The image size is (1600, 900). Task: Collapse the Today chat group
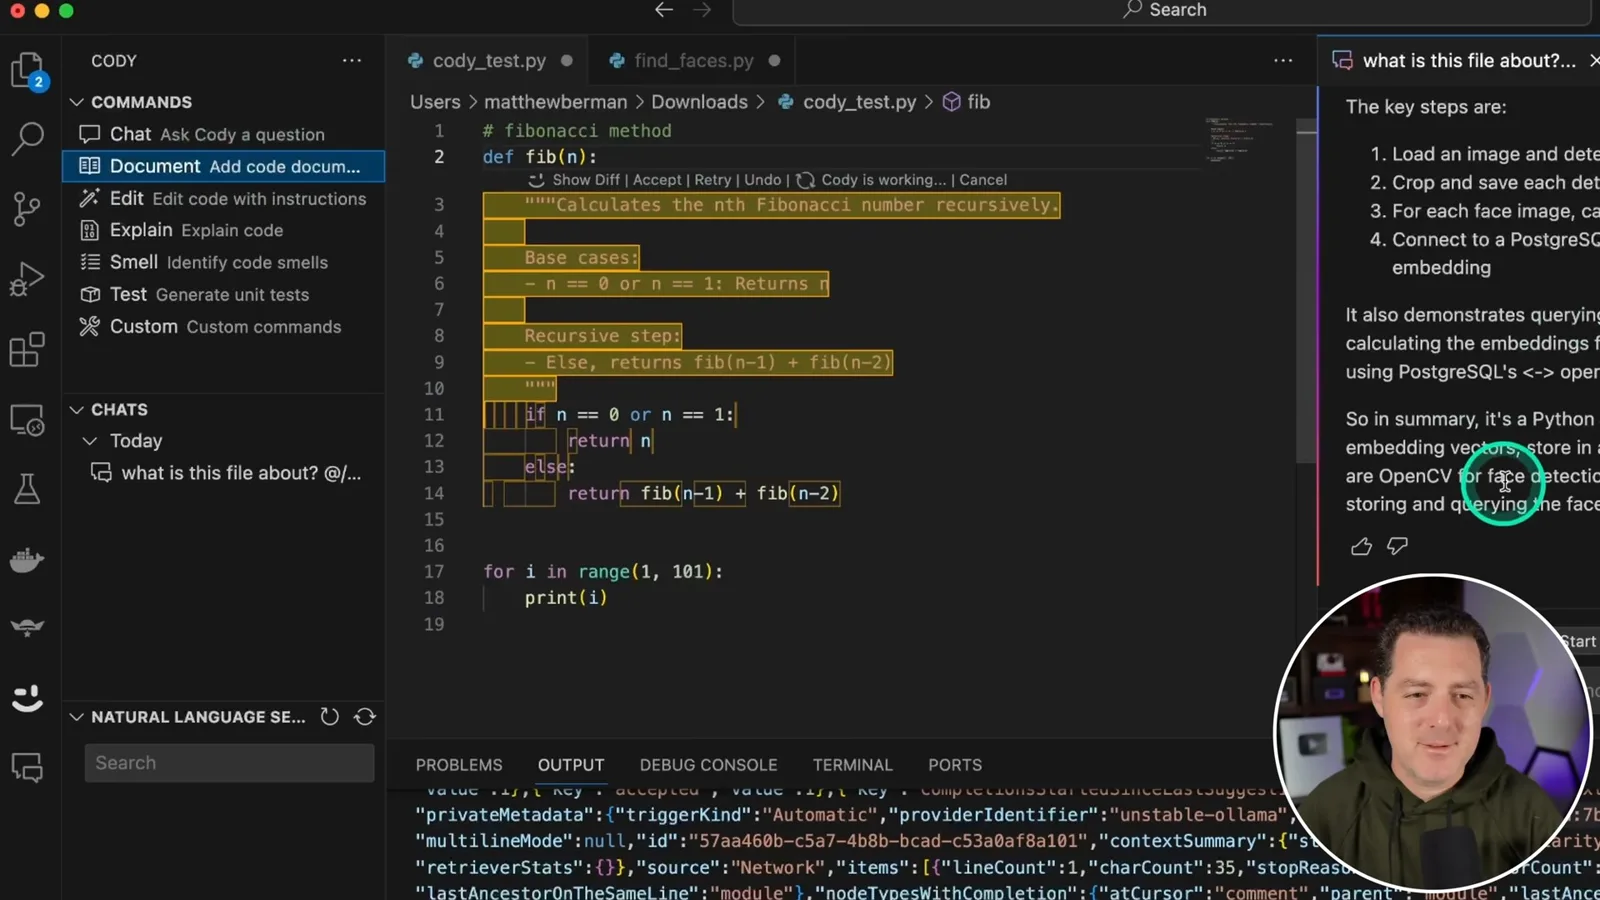click(x=90, y=441)
